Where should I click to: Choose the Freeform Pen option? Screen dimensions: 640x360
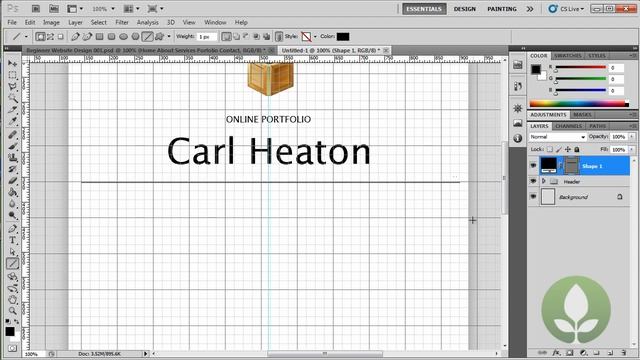click(x=87, y=37)
